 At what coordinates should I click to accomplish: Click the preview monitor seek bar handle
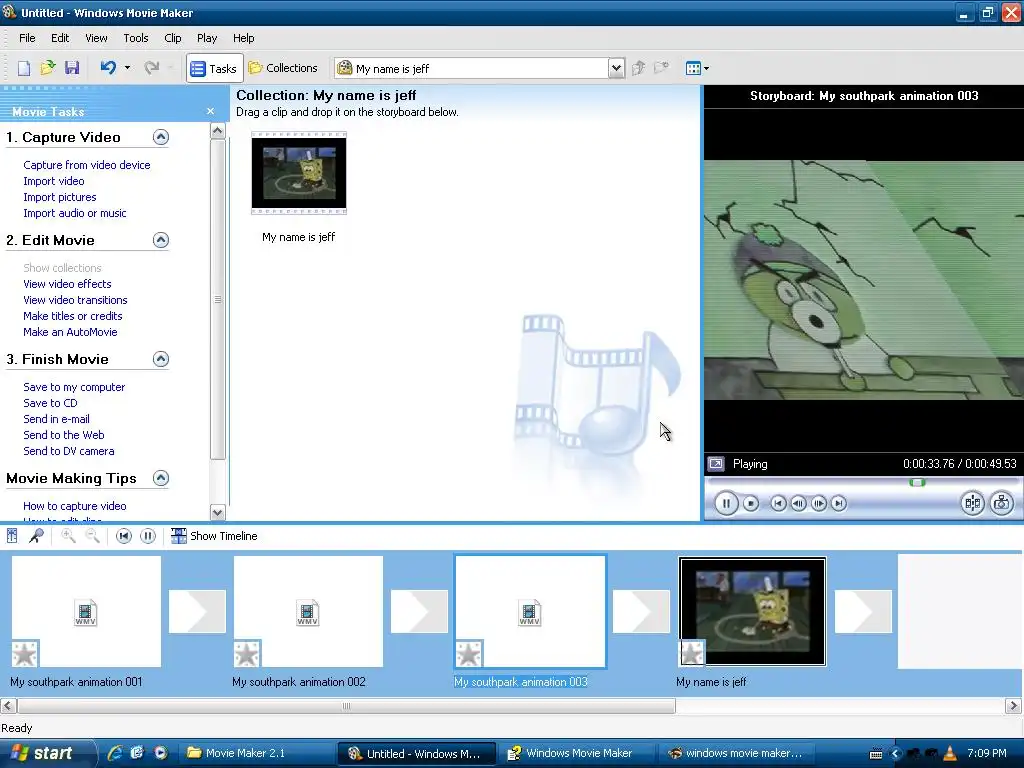[x=918, y=483]
